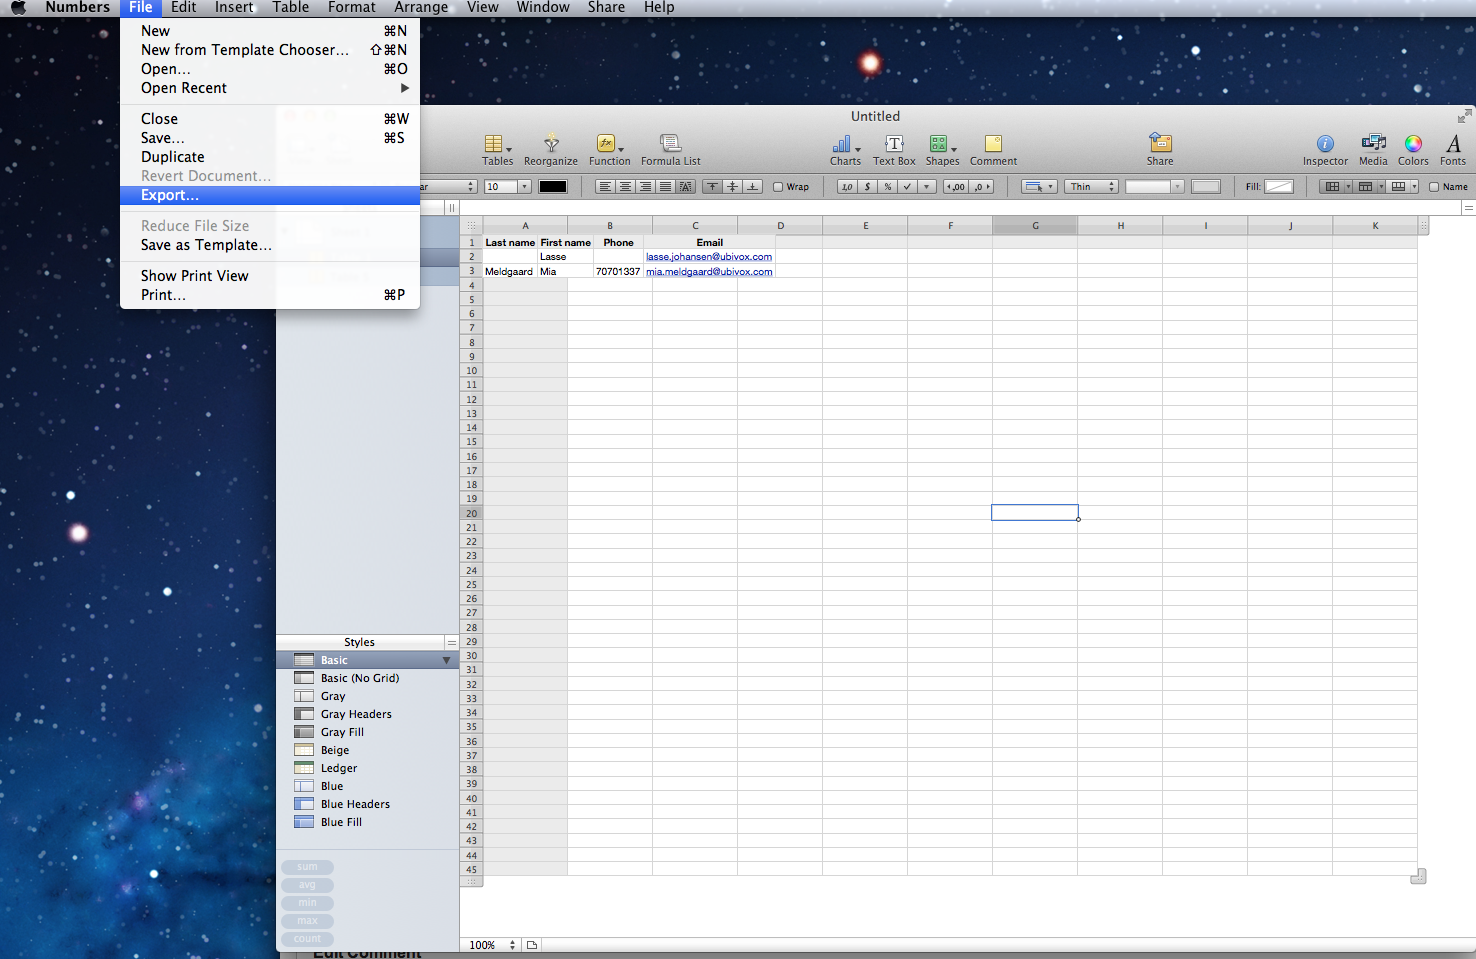Align text left in format bar

605,187
